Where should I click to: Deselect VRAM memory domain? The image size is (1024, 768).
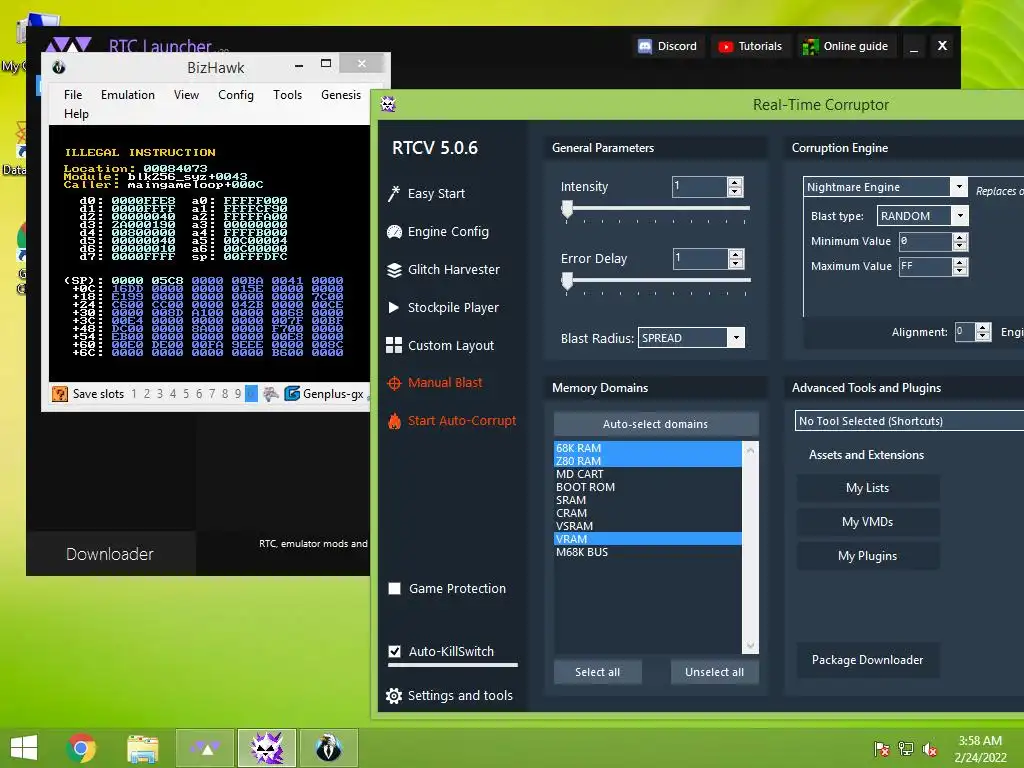pyautogui.click(x=647, y=539)
